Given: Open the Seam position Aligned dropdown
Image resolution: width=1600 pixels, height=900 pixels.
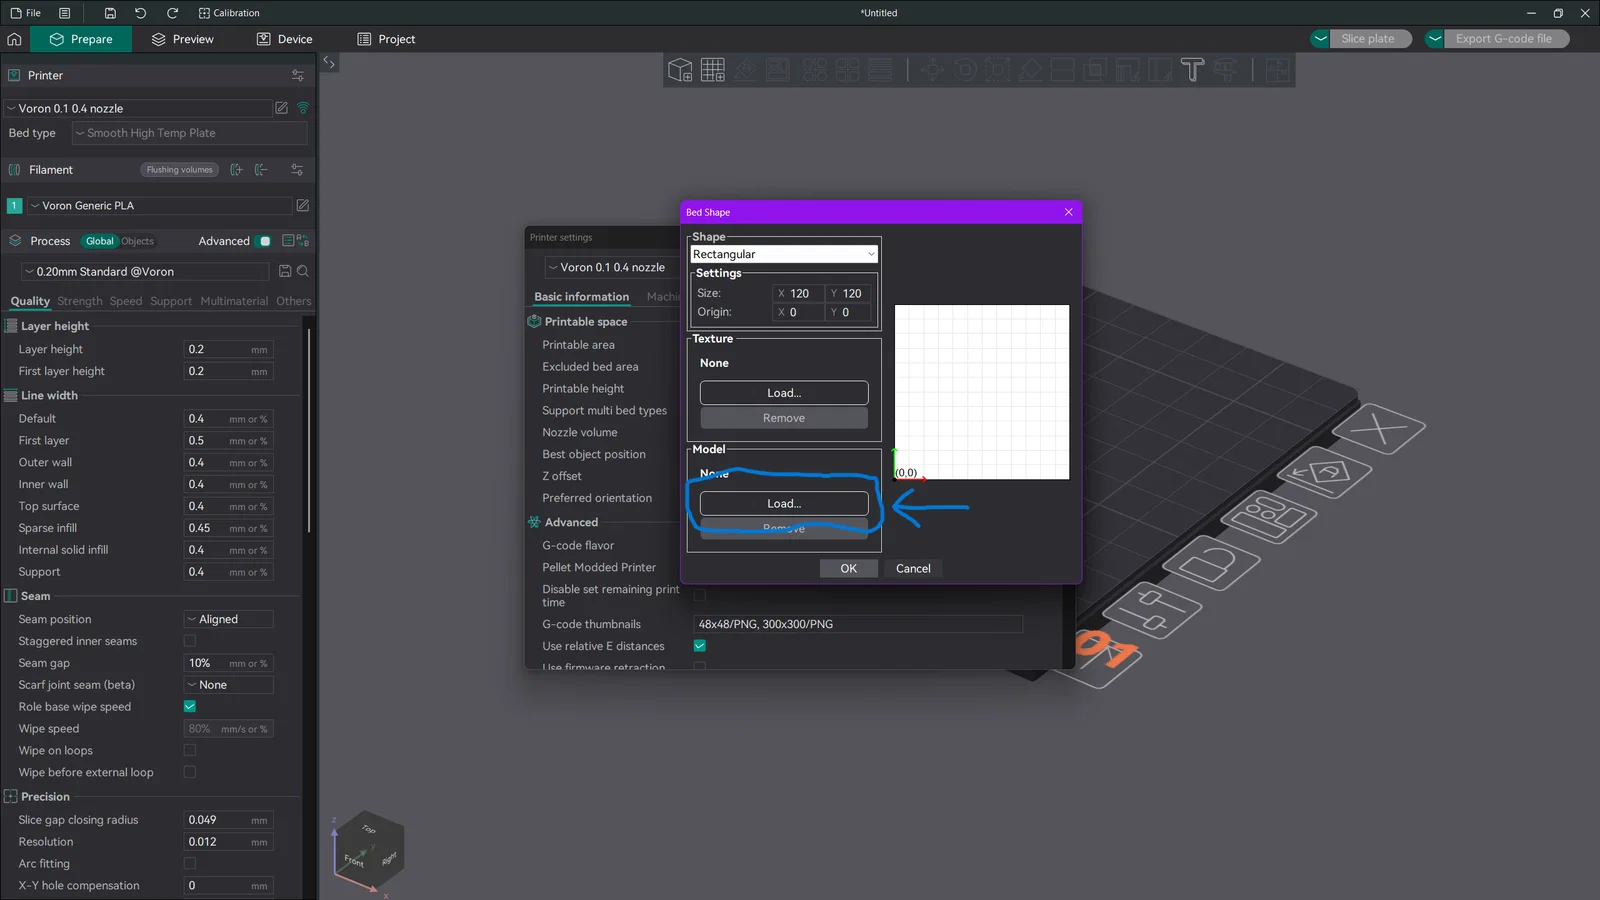Looking at the screenshot, I should pyautogui.click(x=229, y=619).
